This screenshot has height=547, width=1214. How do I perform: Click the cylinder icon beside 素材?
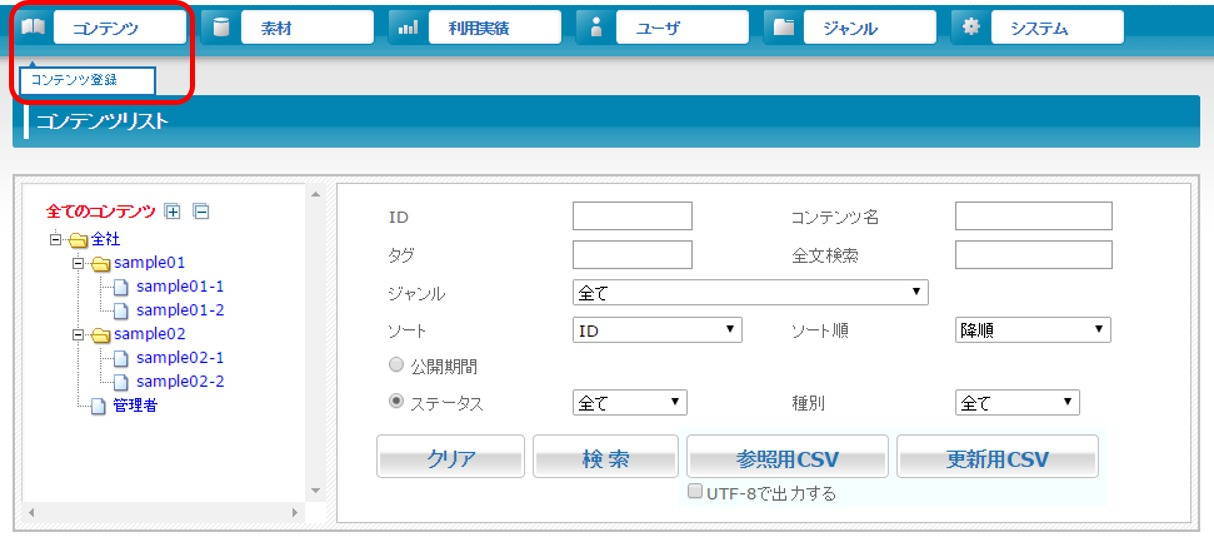pos(220,28)
